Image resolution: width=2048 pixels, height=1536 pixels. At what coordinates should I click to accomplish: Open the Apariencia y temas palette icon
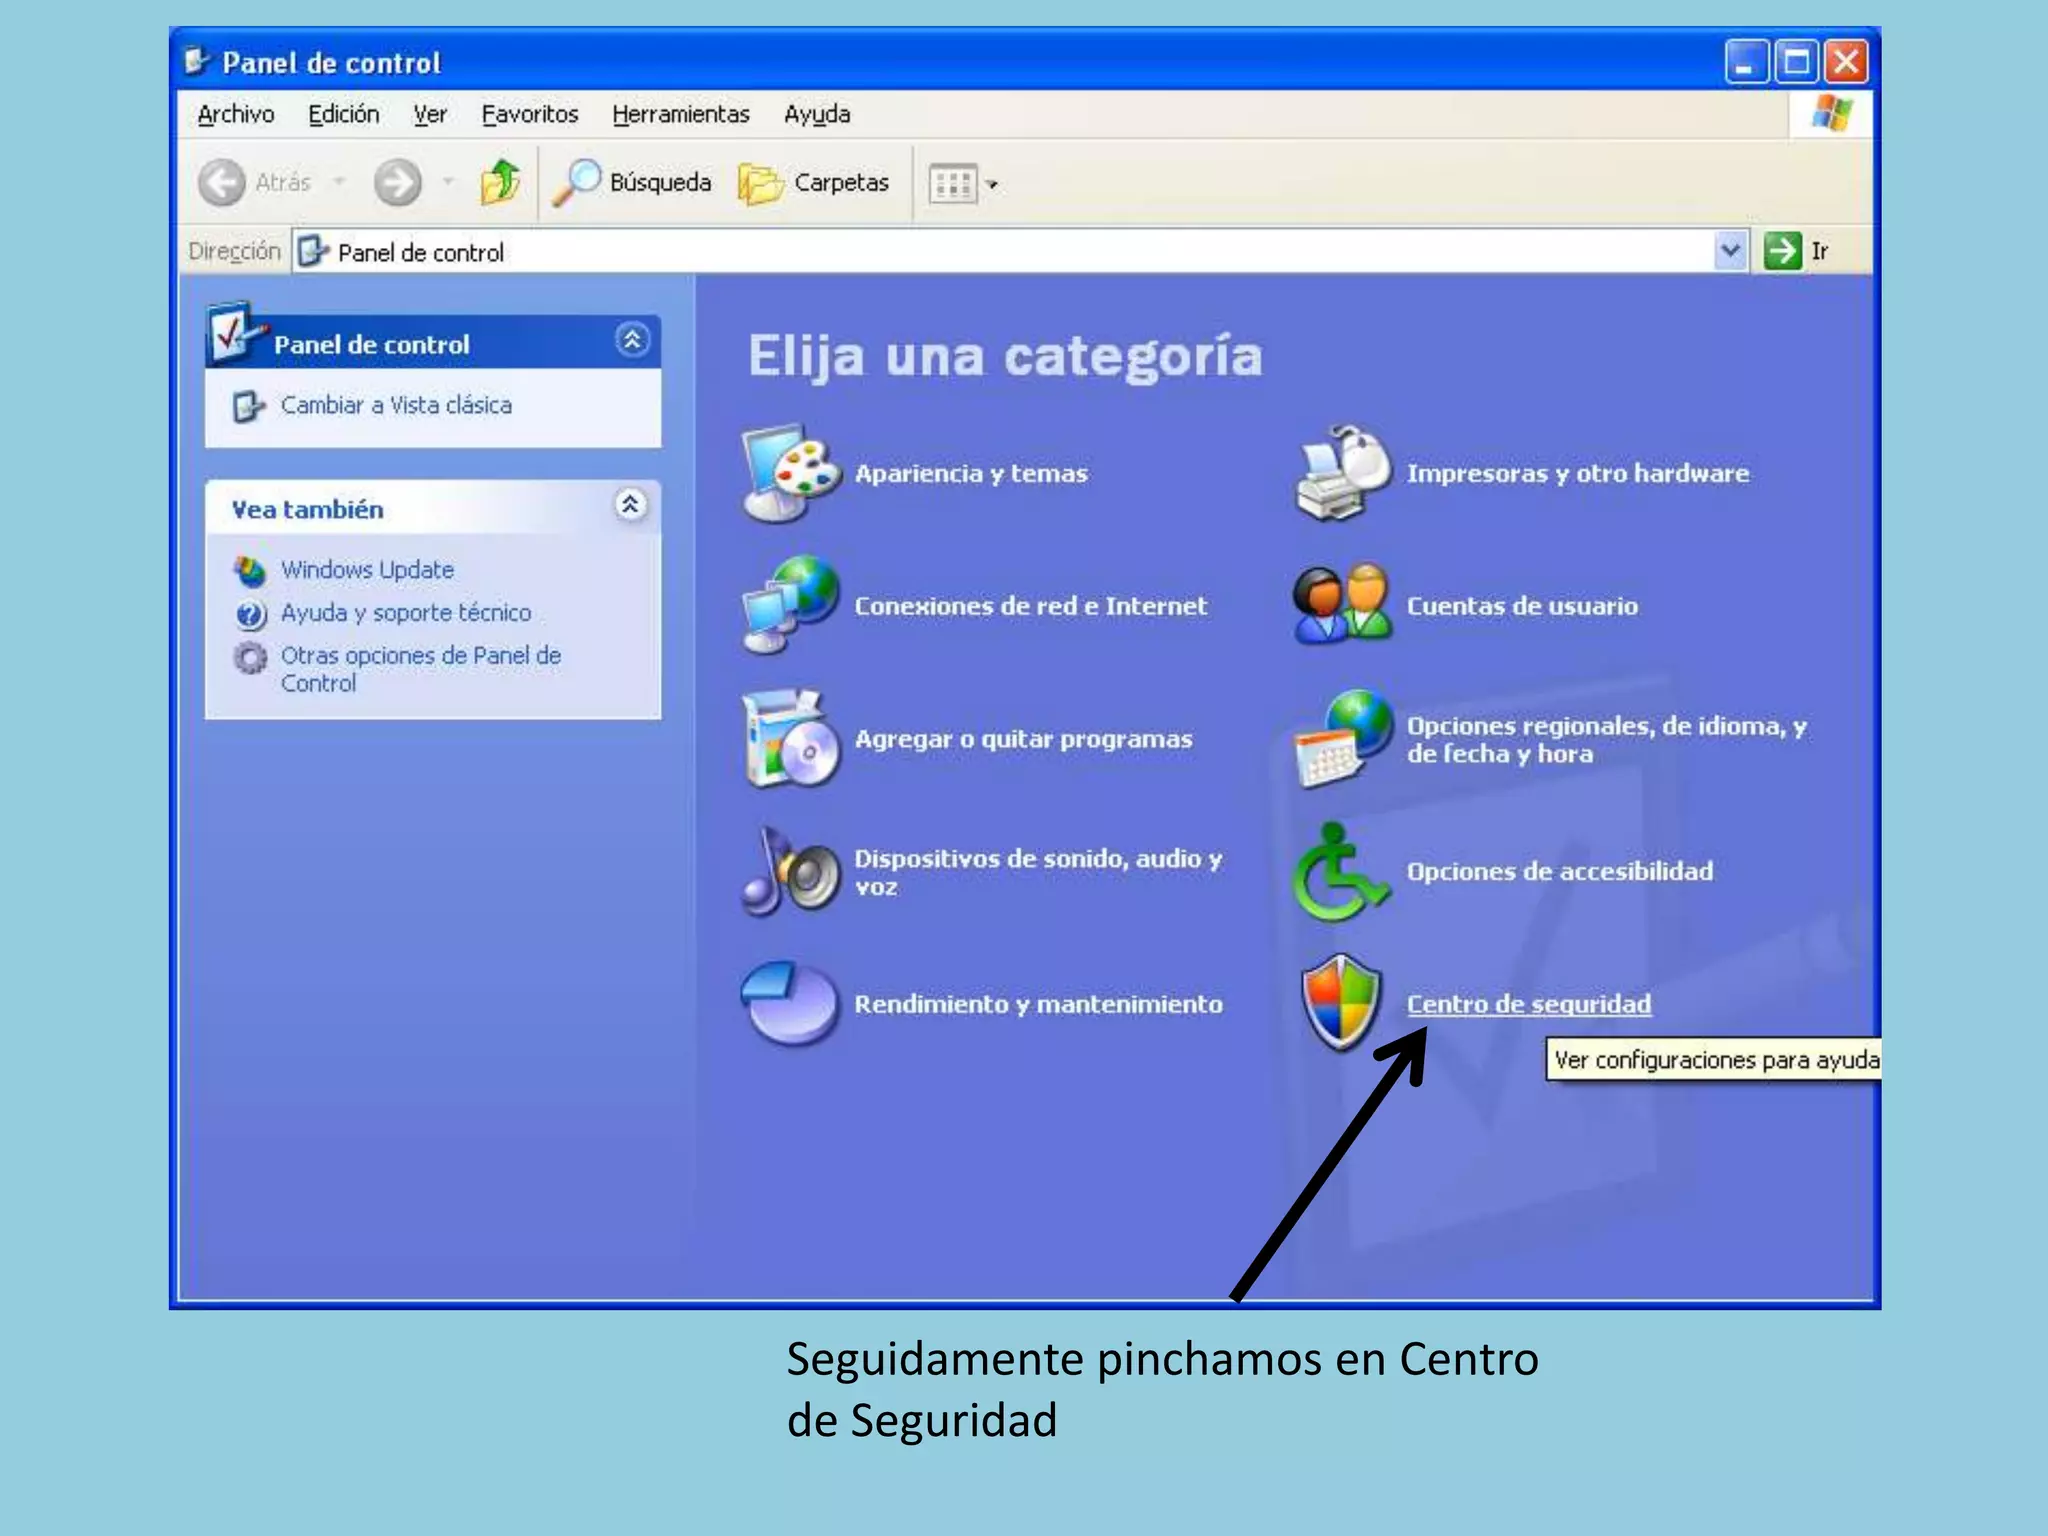[x=791, y=472]
